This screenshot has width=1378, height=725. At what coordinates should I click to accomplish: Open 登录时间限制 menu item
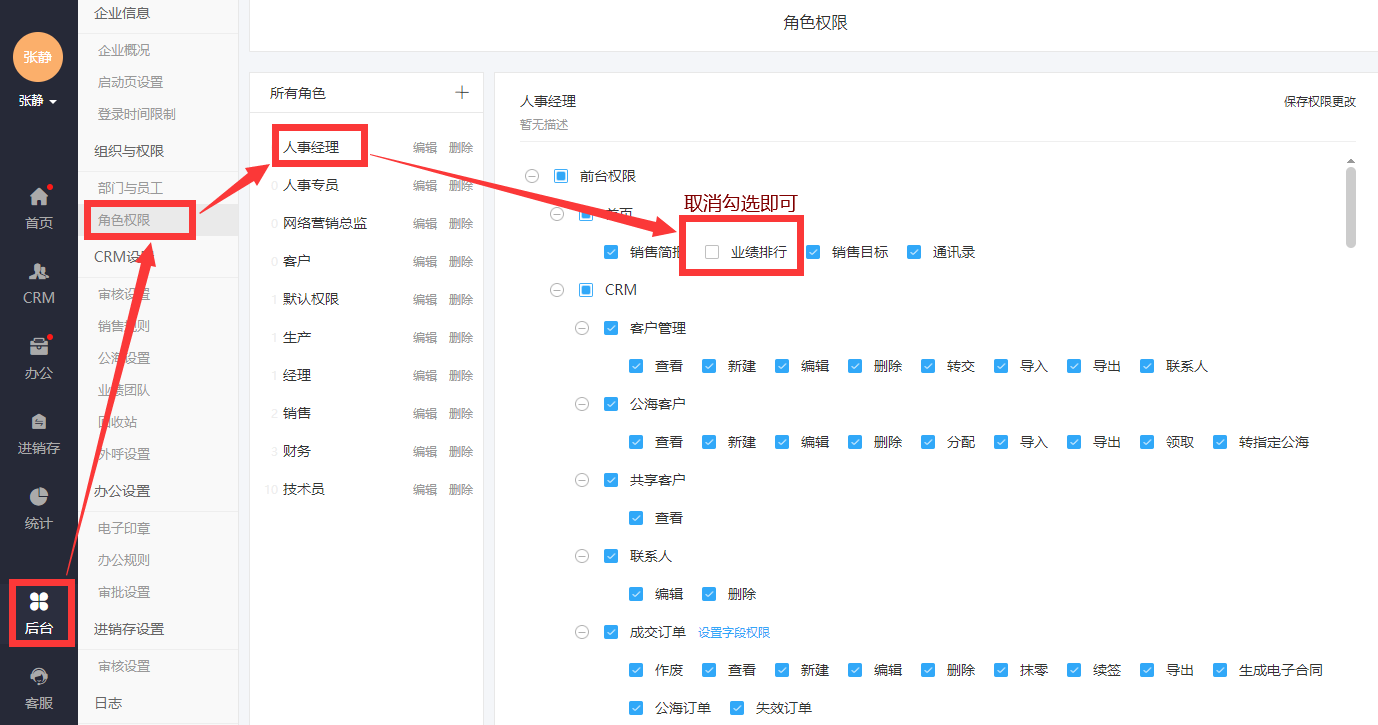pyautogui.click(x=136, y=114)
